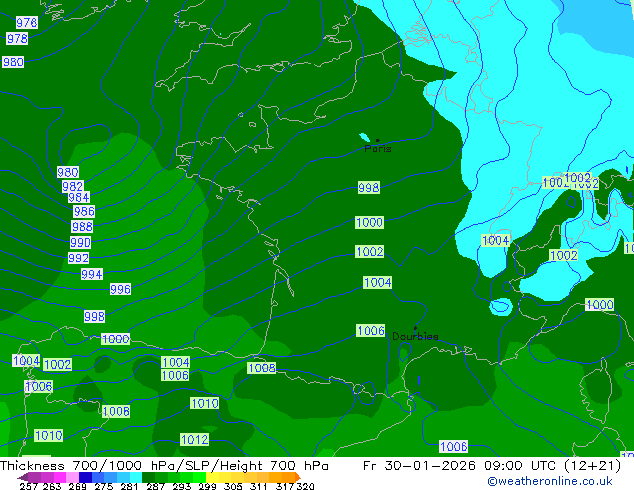
Task: Click the 311 legend value
Action: coord(258,486)
